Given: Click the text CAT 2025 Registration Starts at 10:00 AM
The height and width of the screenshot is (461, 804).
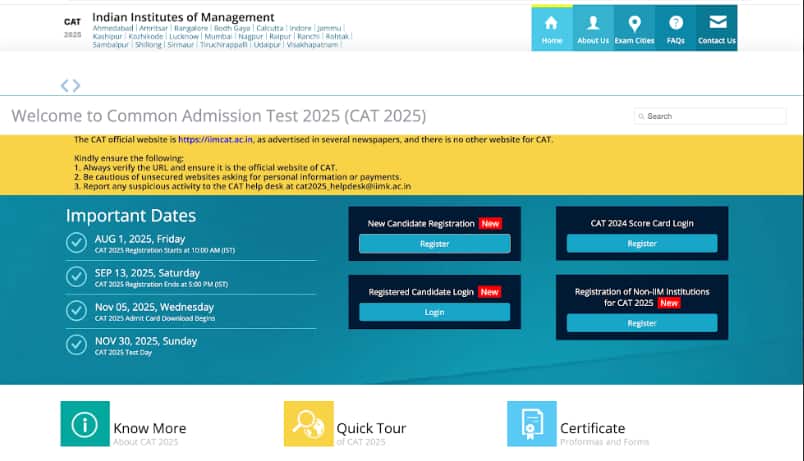Looking at the screenshot, I should coord(165,250).
